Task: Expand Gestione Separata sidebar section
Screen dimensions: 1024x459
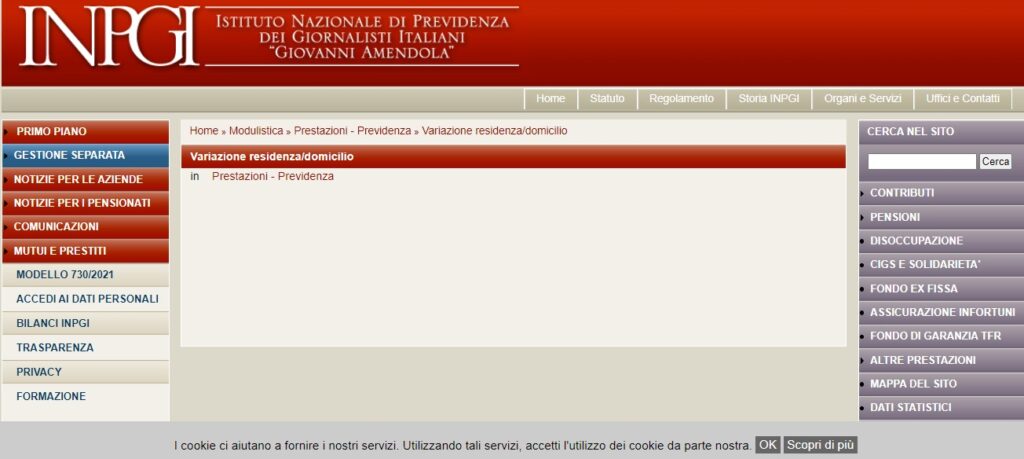Action: pos(69,155)
